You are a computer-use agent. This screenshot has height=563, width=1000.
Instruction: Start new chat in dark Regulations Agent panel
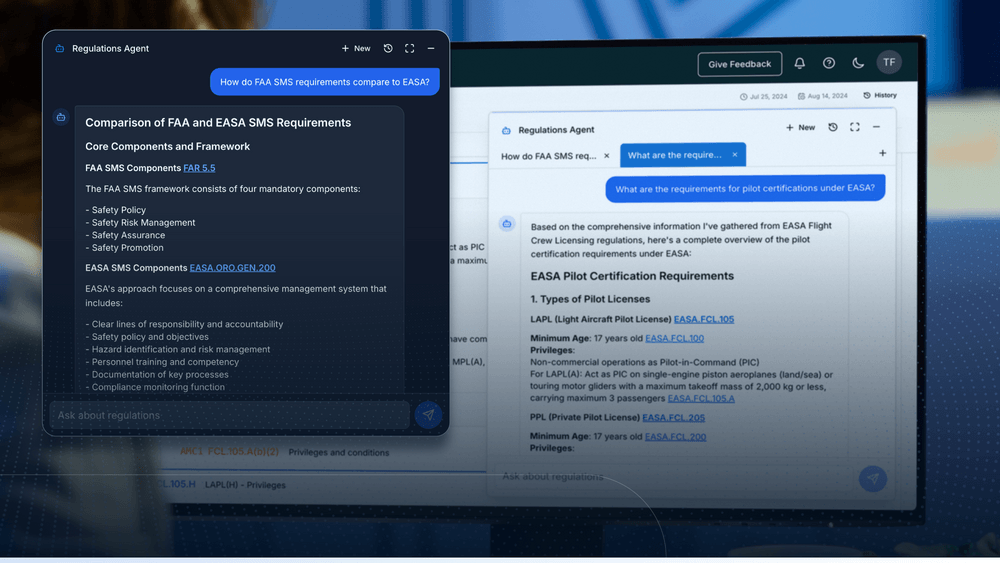[356, 48]
